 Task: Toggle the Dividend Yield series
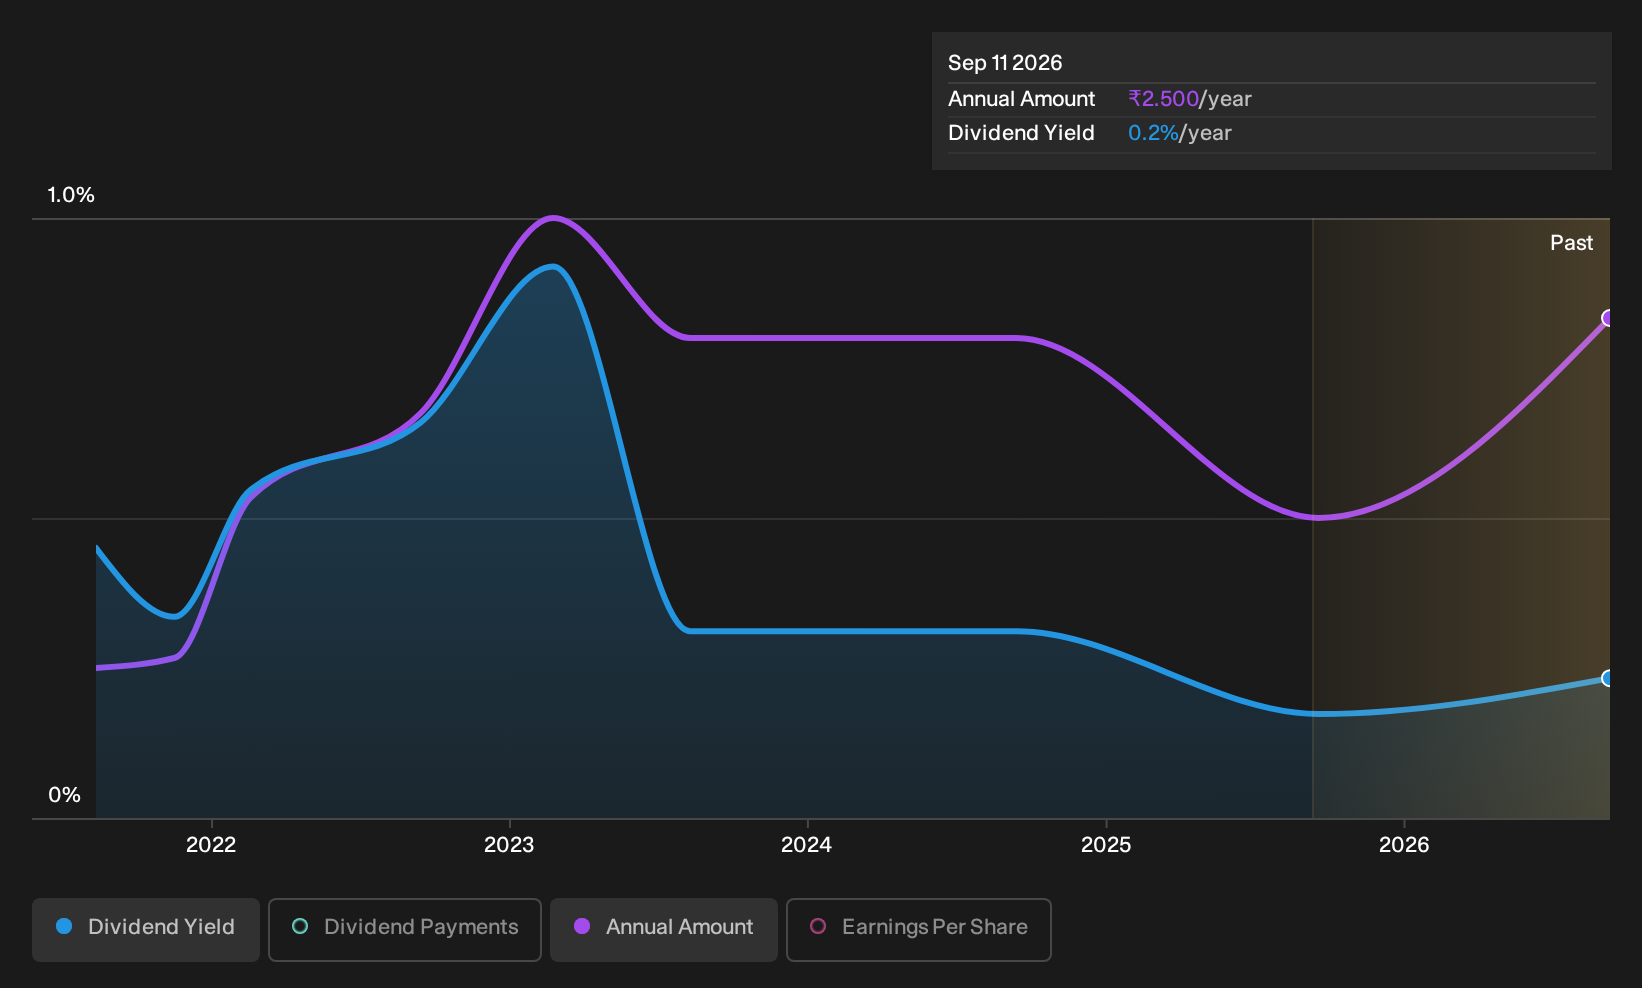point(146,929)
